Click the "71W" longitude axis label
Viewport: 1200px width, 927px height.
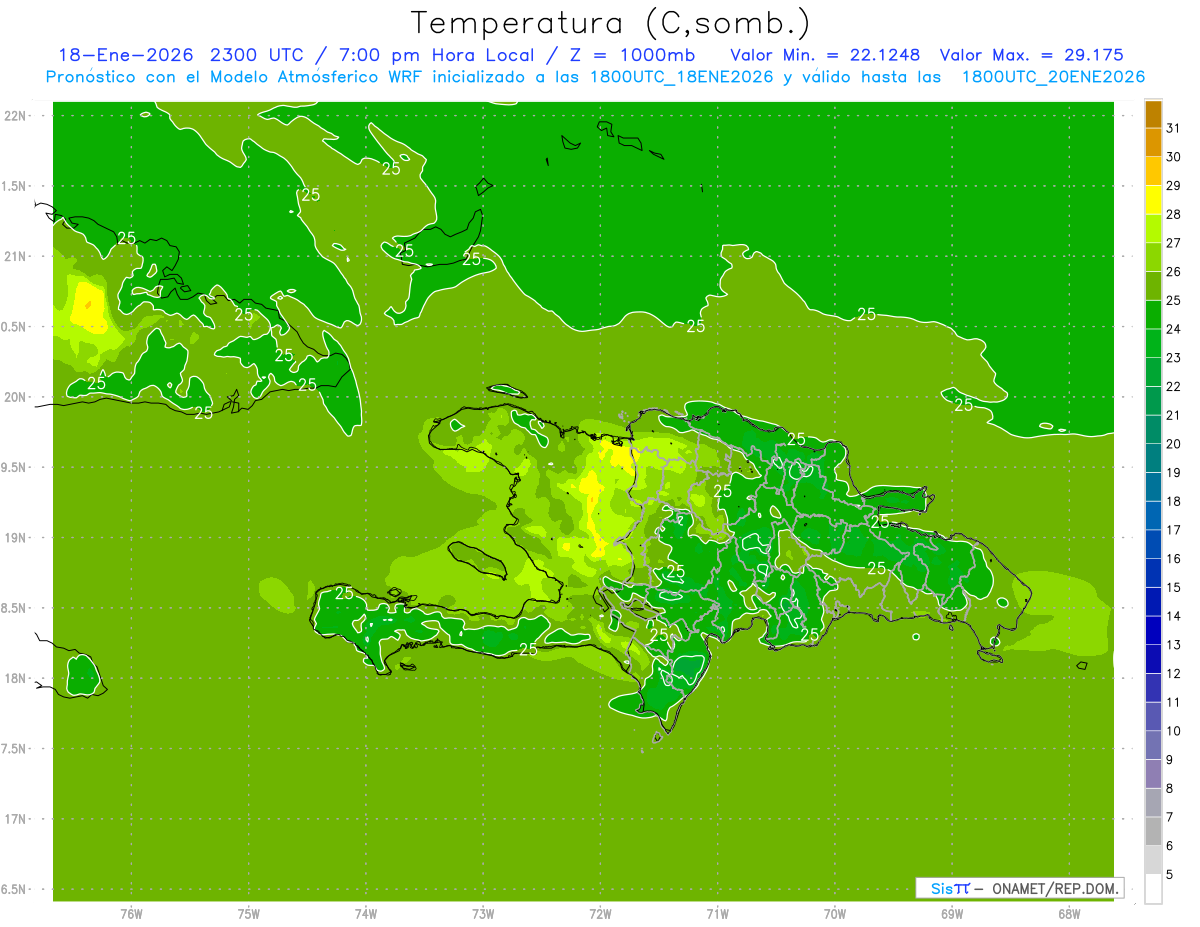tap(717, 913)
